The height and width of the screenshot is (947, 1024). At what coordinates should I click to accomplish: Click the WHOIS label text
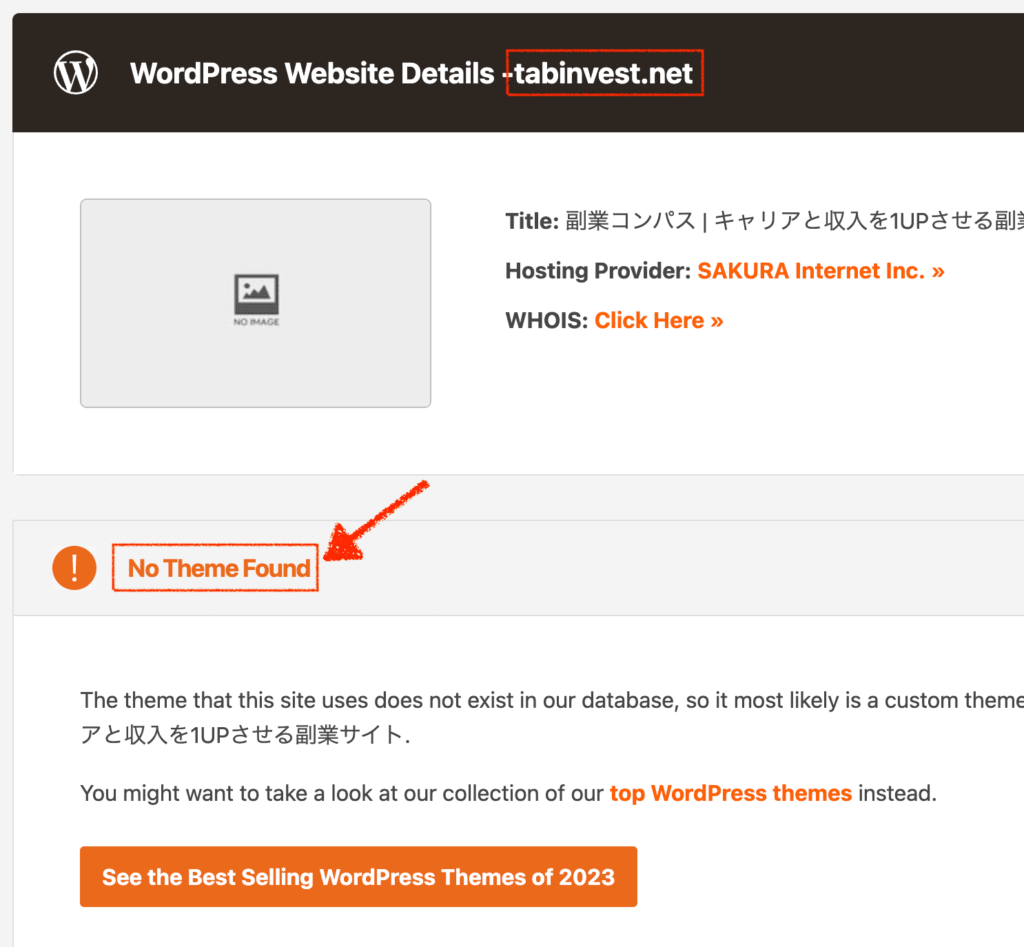click(x=547, y=320)
